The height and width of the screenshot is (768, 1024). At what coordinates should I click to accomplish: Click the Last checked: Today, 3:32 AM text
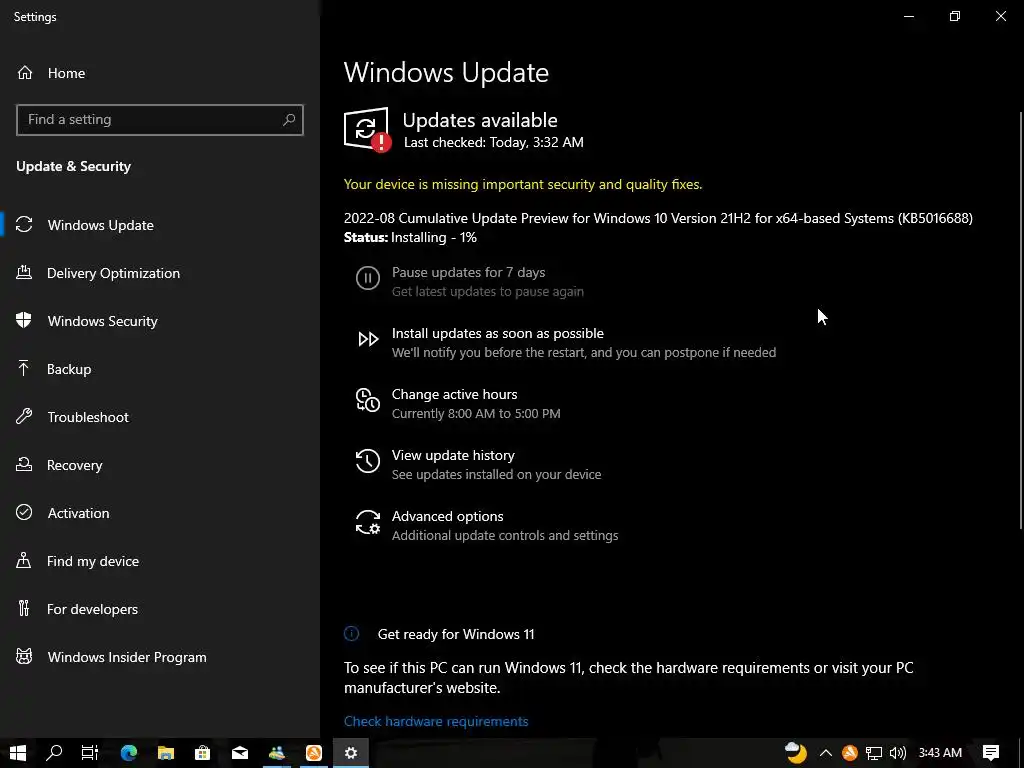(x=494, y=142)
